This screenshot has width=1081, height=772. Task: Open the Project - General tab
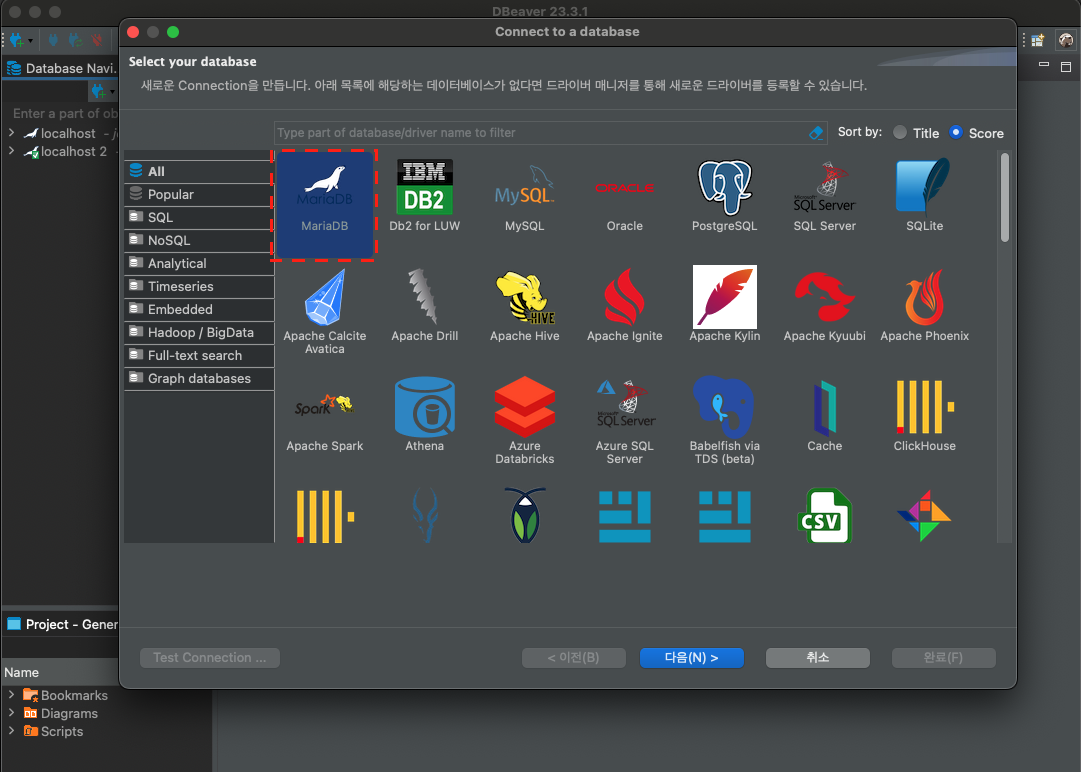pyautogui.click(x=62, y=624)
